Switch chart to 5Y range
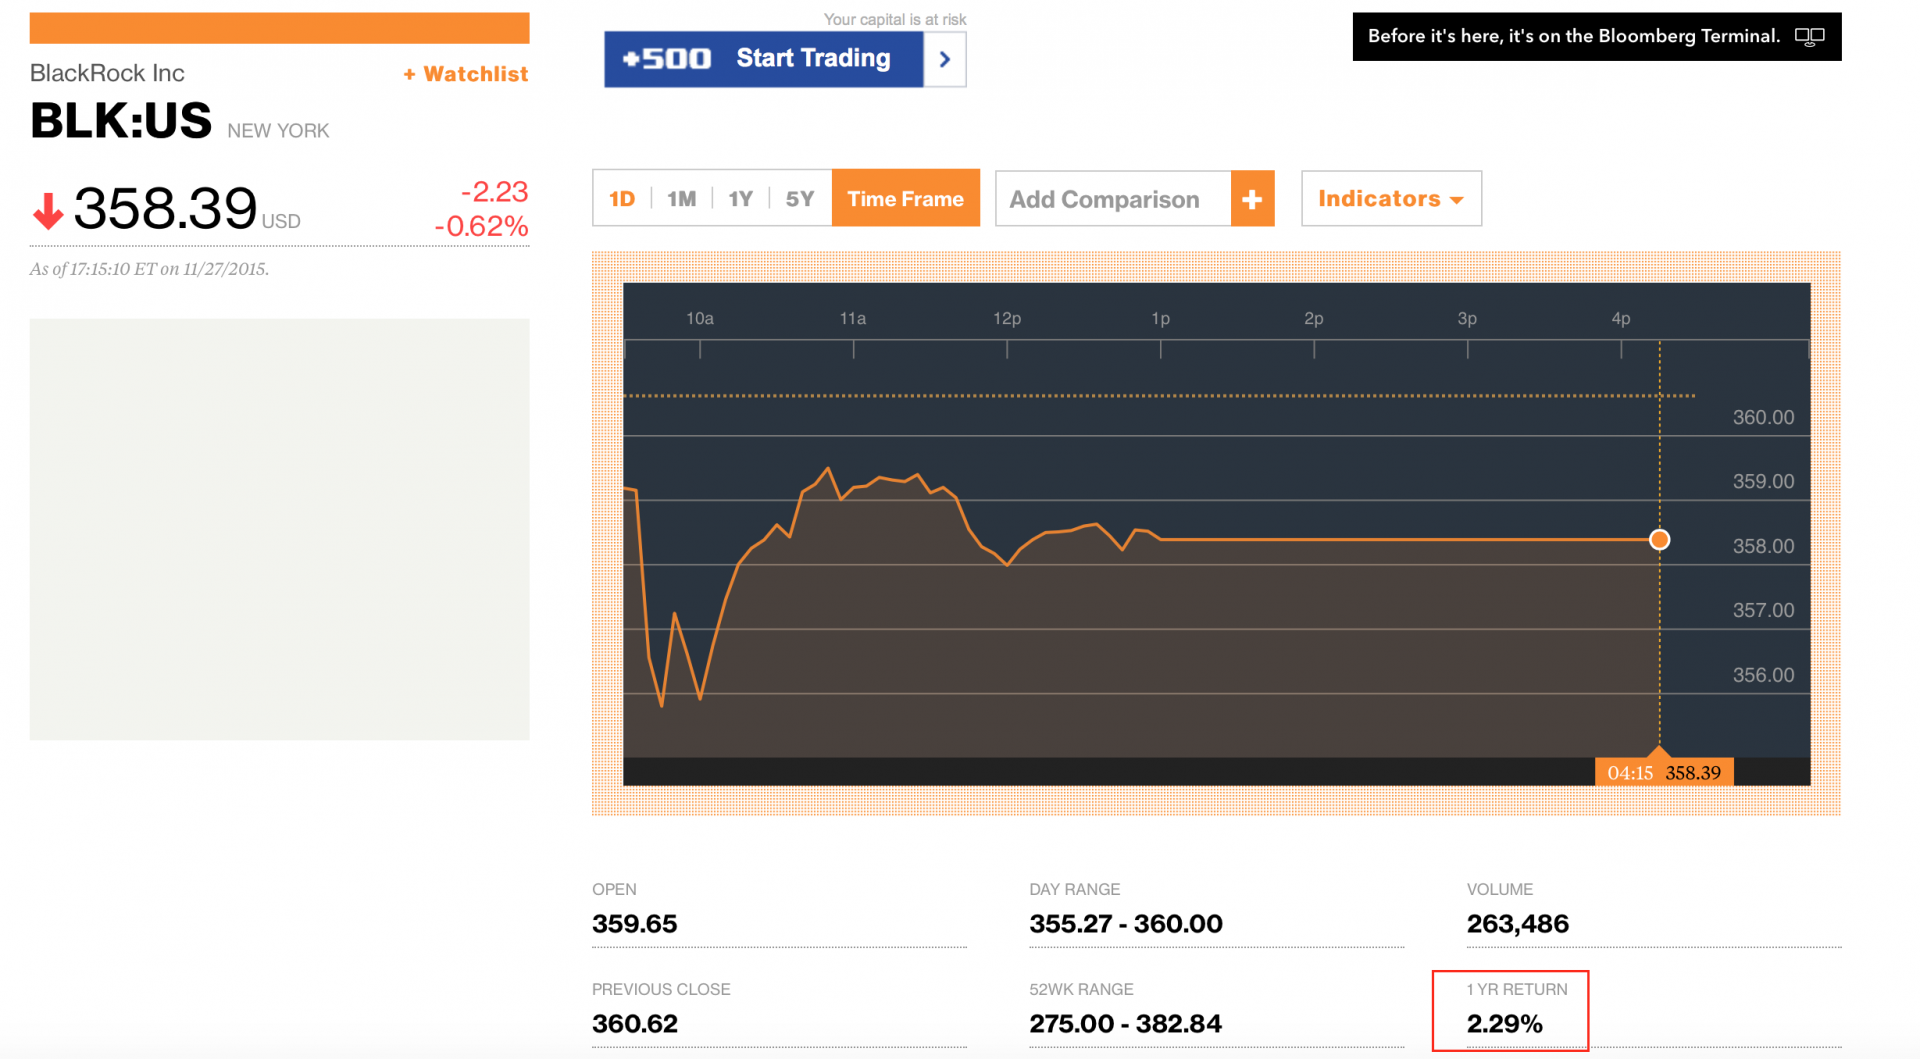Screen dimensions: 1920x1059 pos(799,199)
